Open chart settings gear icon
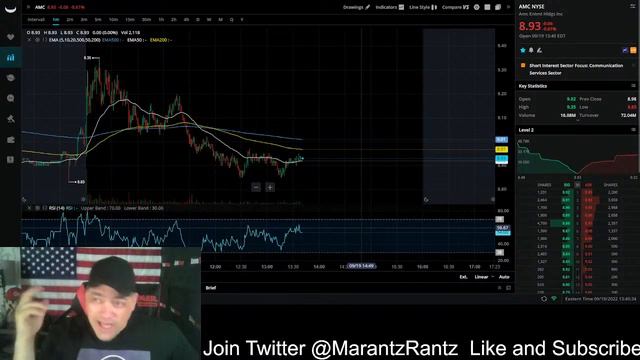This screenshot has width=640, height=360. 476,7
